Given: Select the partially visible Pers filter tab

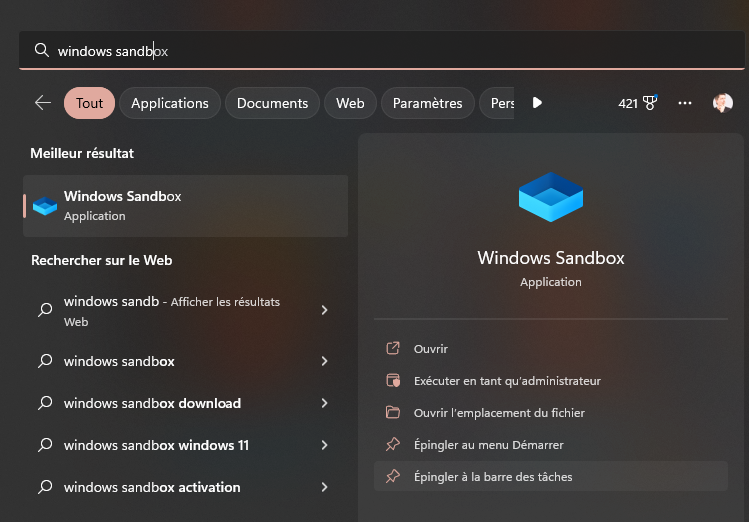Looking at the screenshot, I should [x=497, y=103].
